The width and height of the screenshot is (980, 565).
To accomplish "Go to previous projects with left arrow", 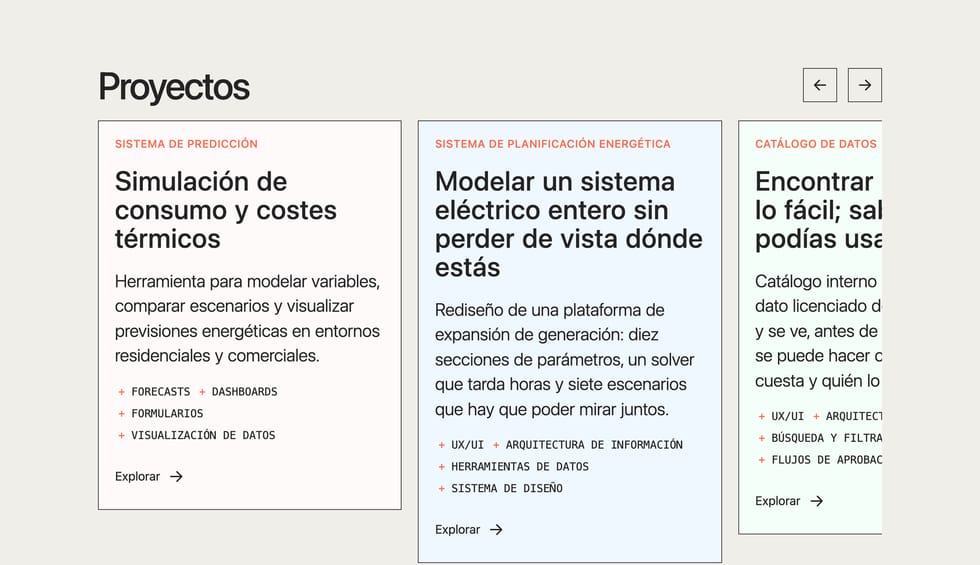I will (x=819, y=85).
